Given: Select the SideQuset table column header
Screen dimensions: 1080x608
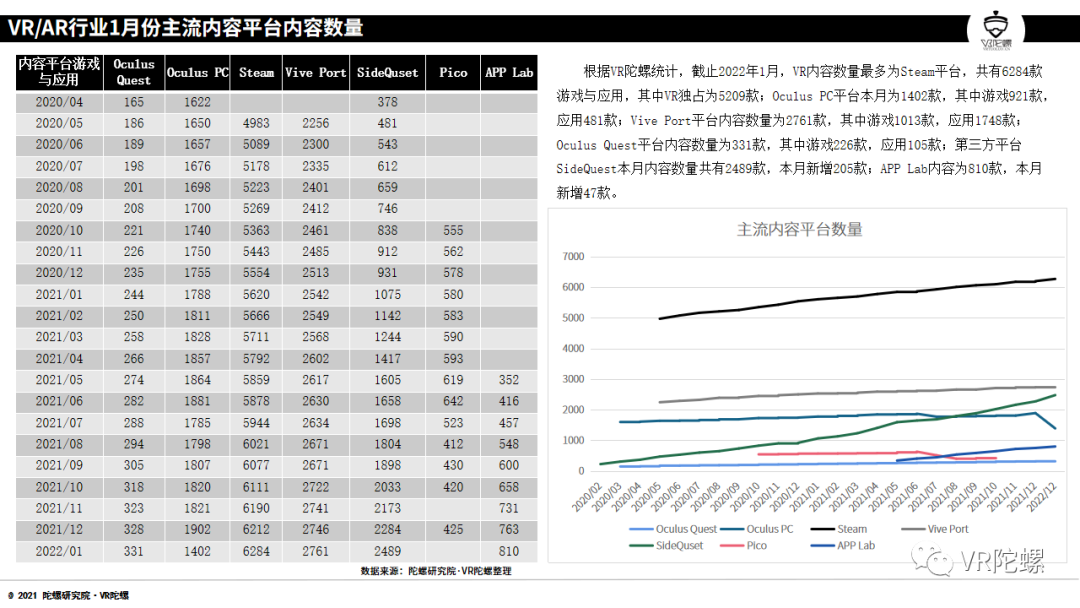Looking at the screenshot, I should 387,72.
